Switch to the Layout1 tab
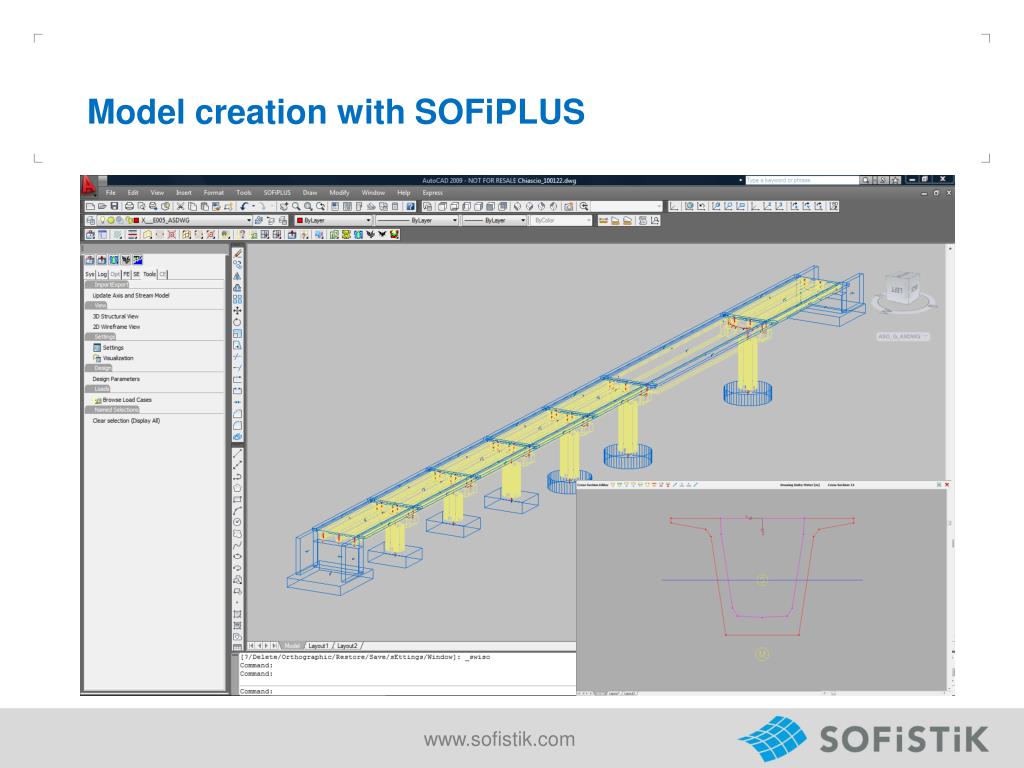Image resolution: width=1024 pixels, height=768 pixels. [x=319, y=646]
